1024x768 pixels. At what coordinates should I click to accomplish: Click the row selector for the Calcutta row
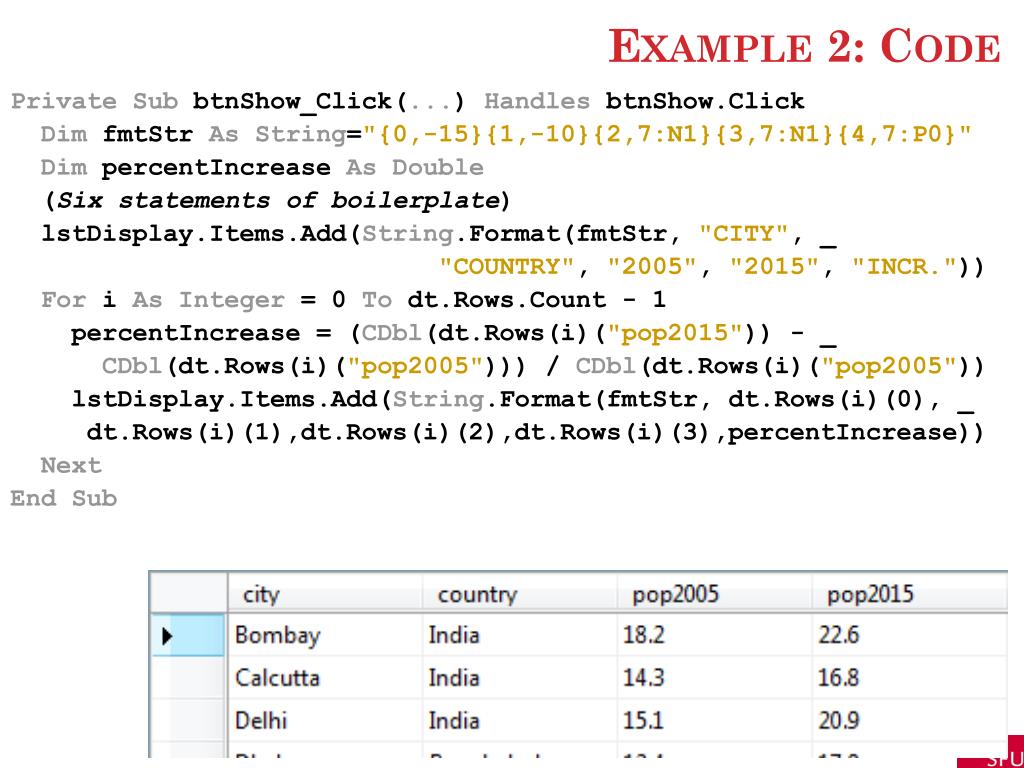coord(188,677)
